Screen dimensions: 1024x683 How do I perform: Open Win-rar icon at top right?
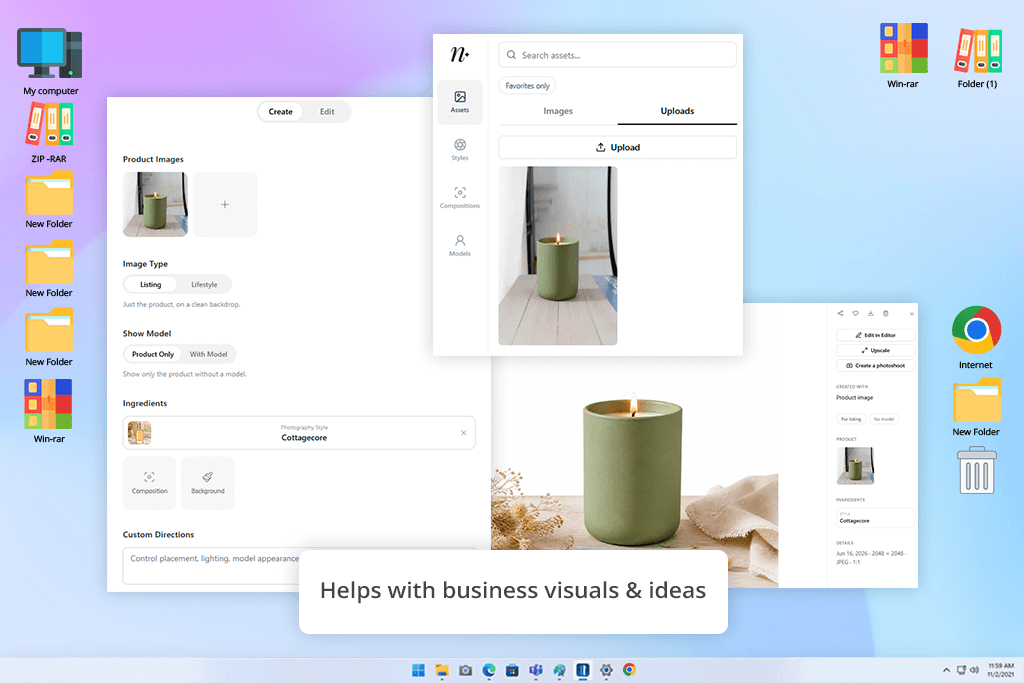click(903, 56)
